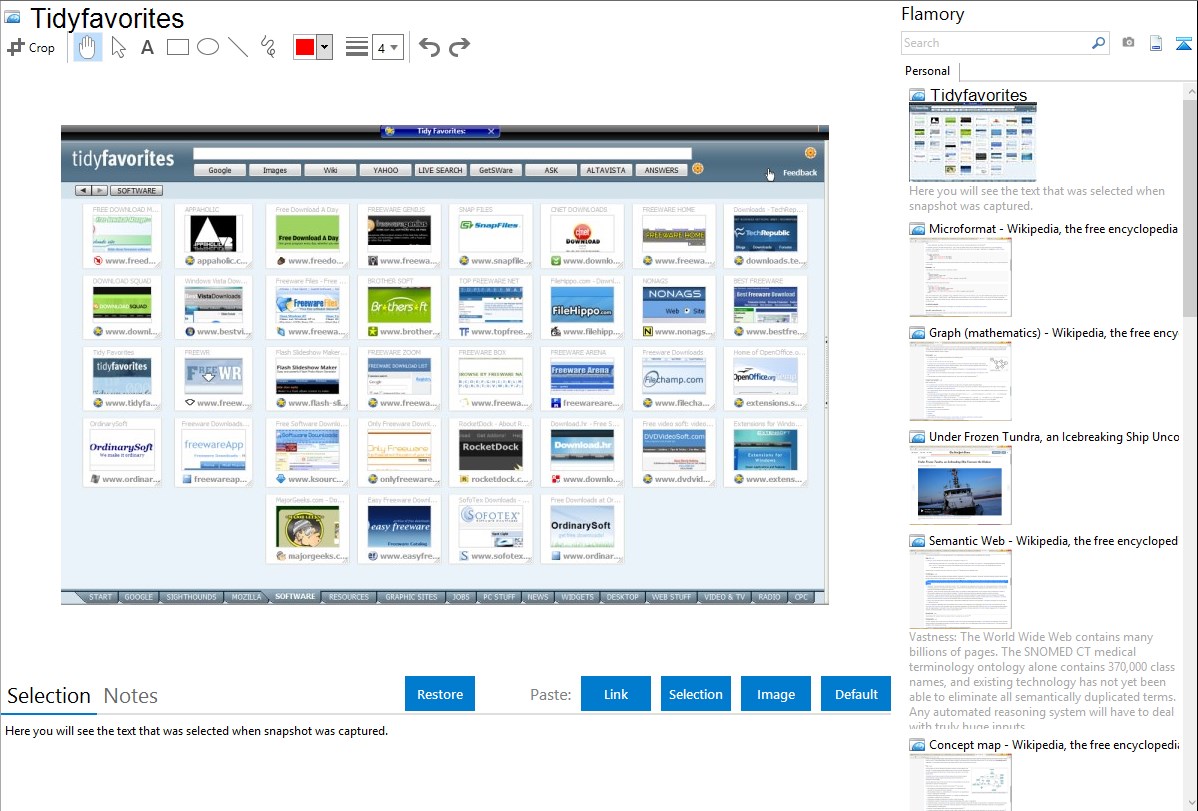This screenshot has width=1198, height=811.
Task: Activate the hand pan tool
Action: point(87,47)
